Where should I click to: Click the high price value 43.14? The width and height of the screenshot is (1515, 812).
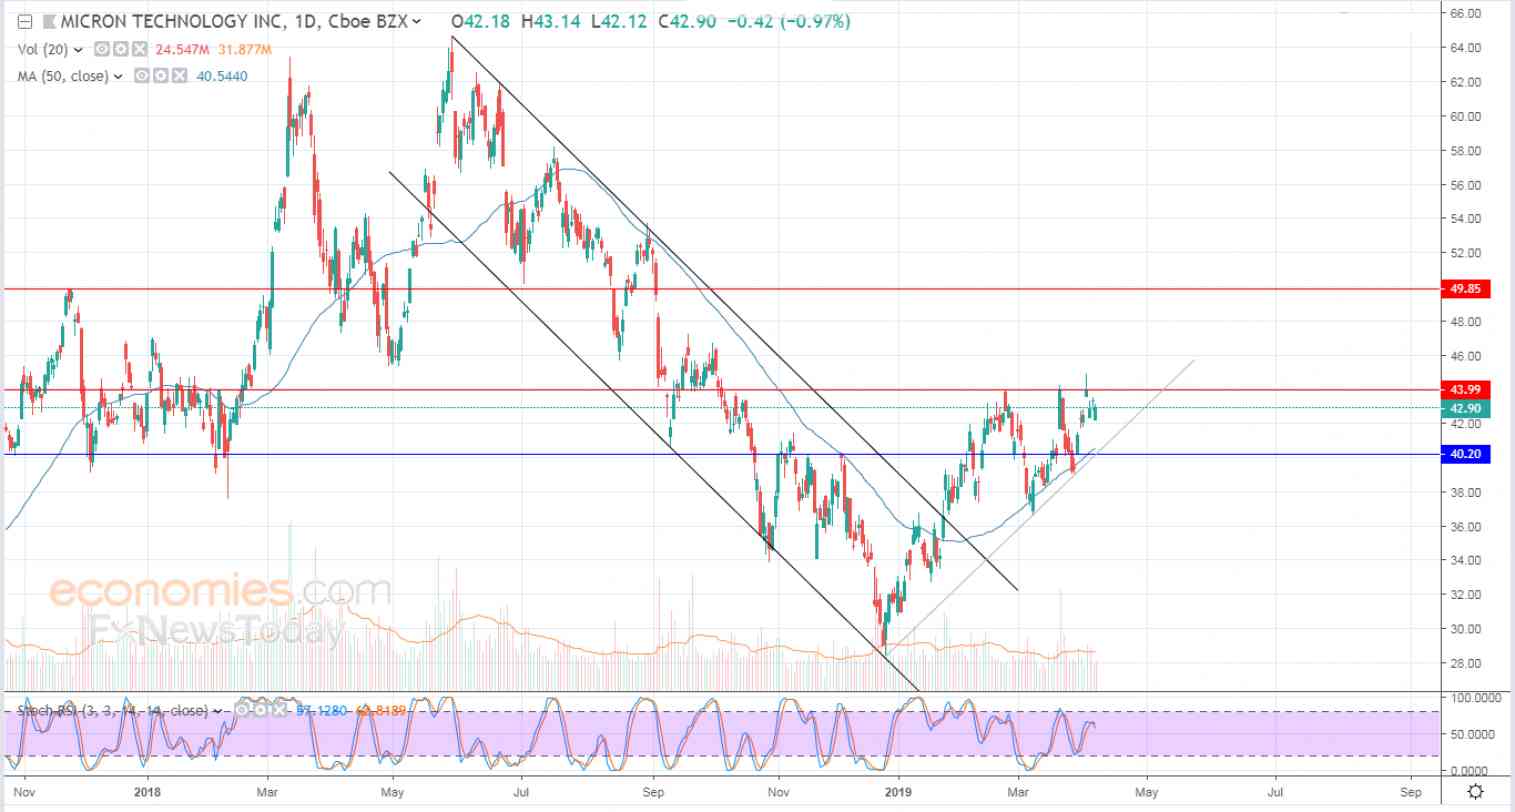[x=556, y=22]
